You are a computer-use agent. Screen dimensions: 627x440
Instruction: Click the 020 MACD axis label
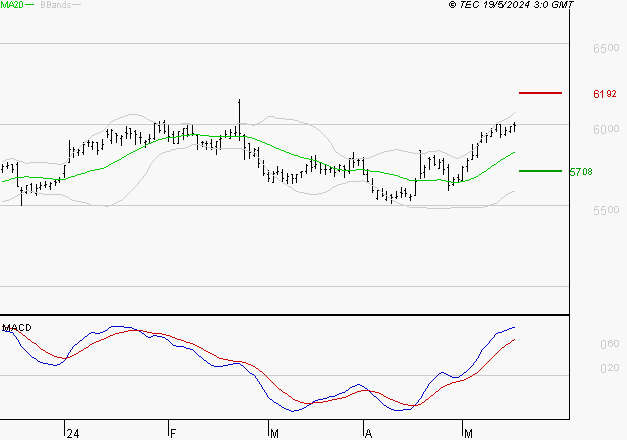coord(609,368)
